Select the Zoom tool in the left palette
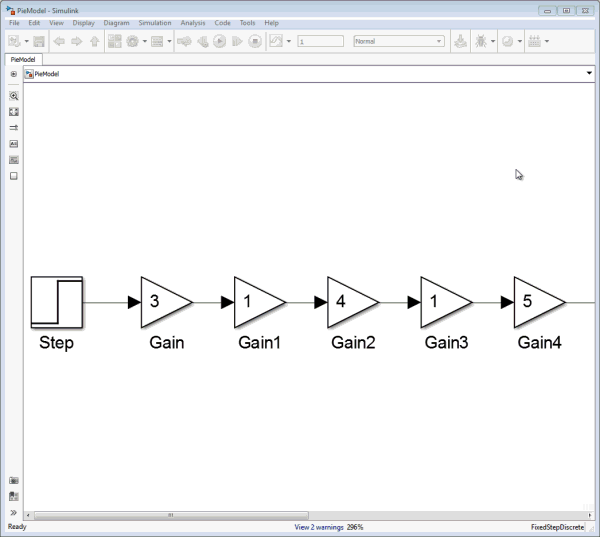Image resolution: width=600 pixels, height=537 pixels. point(14,96)
